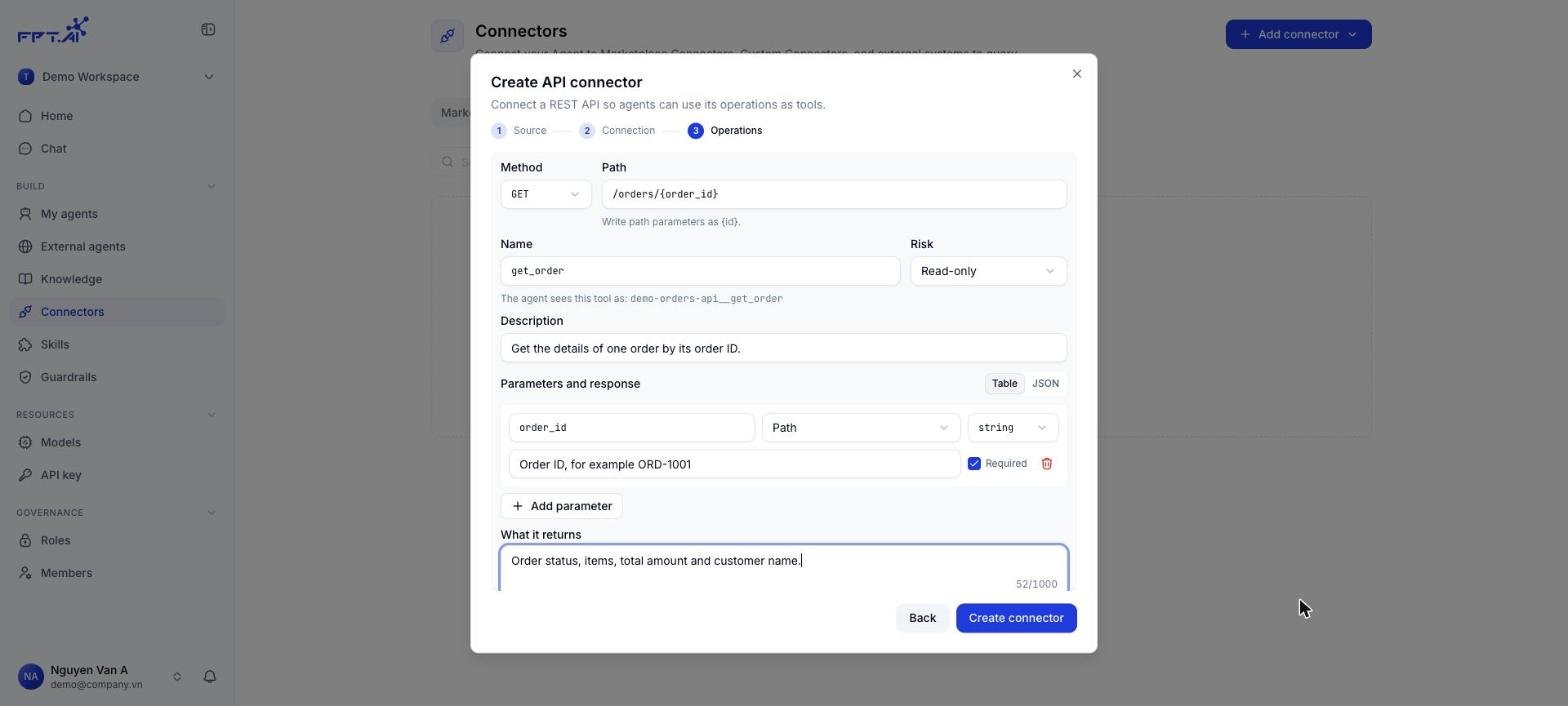This screenshot has height=706, width=1568.
Task: Click the Roles lock icon
Action: pyautogui.click(x=26, y=540)
